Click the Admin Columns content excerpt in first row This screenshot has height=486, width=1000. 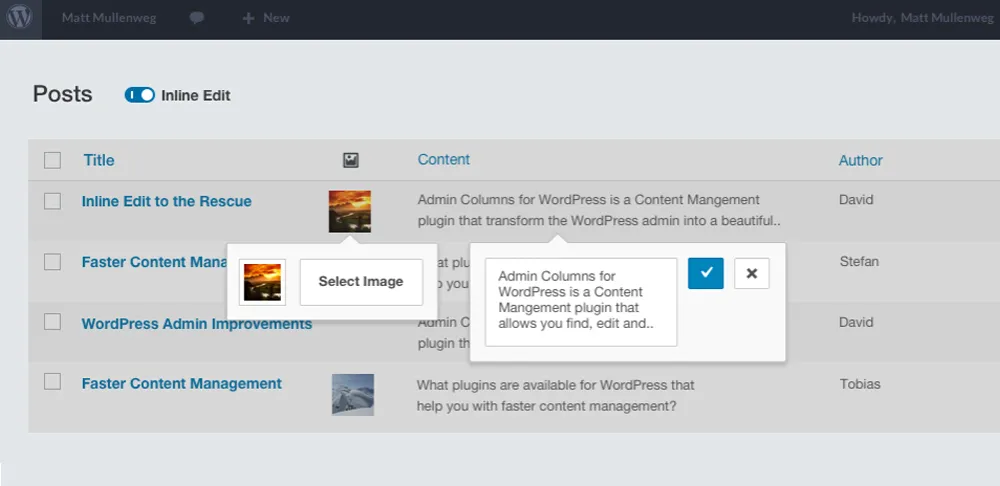coord(599,210)
